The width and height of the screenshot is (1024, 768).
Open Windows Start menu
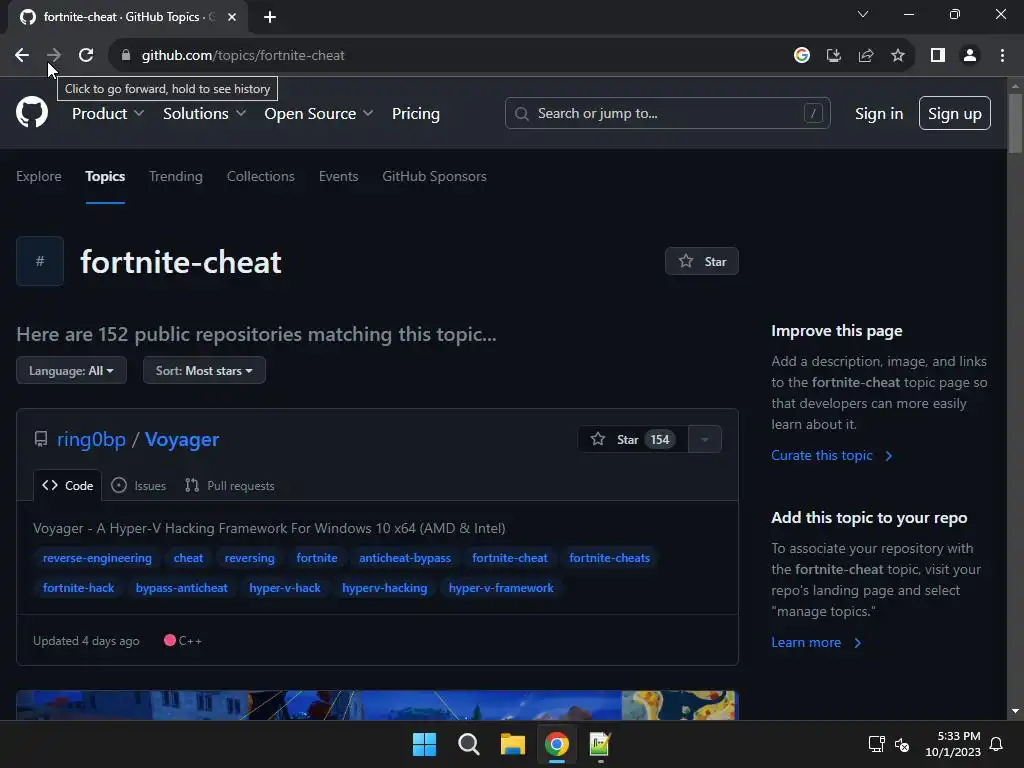pos(424,744)
